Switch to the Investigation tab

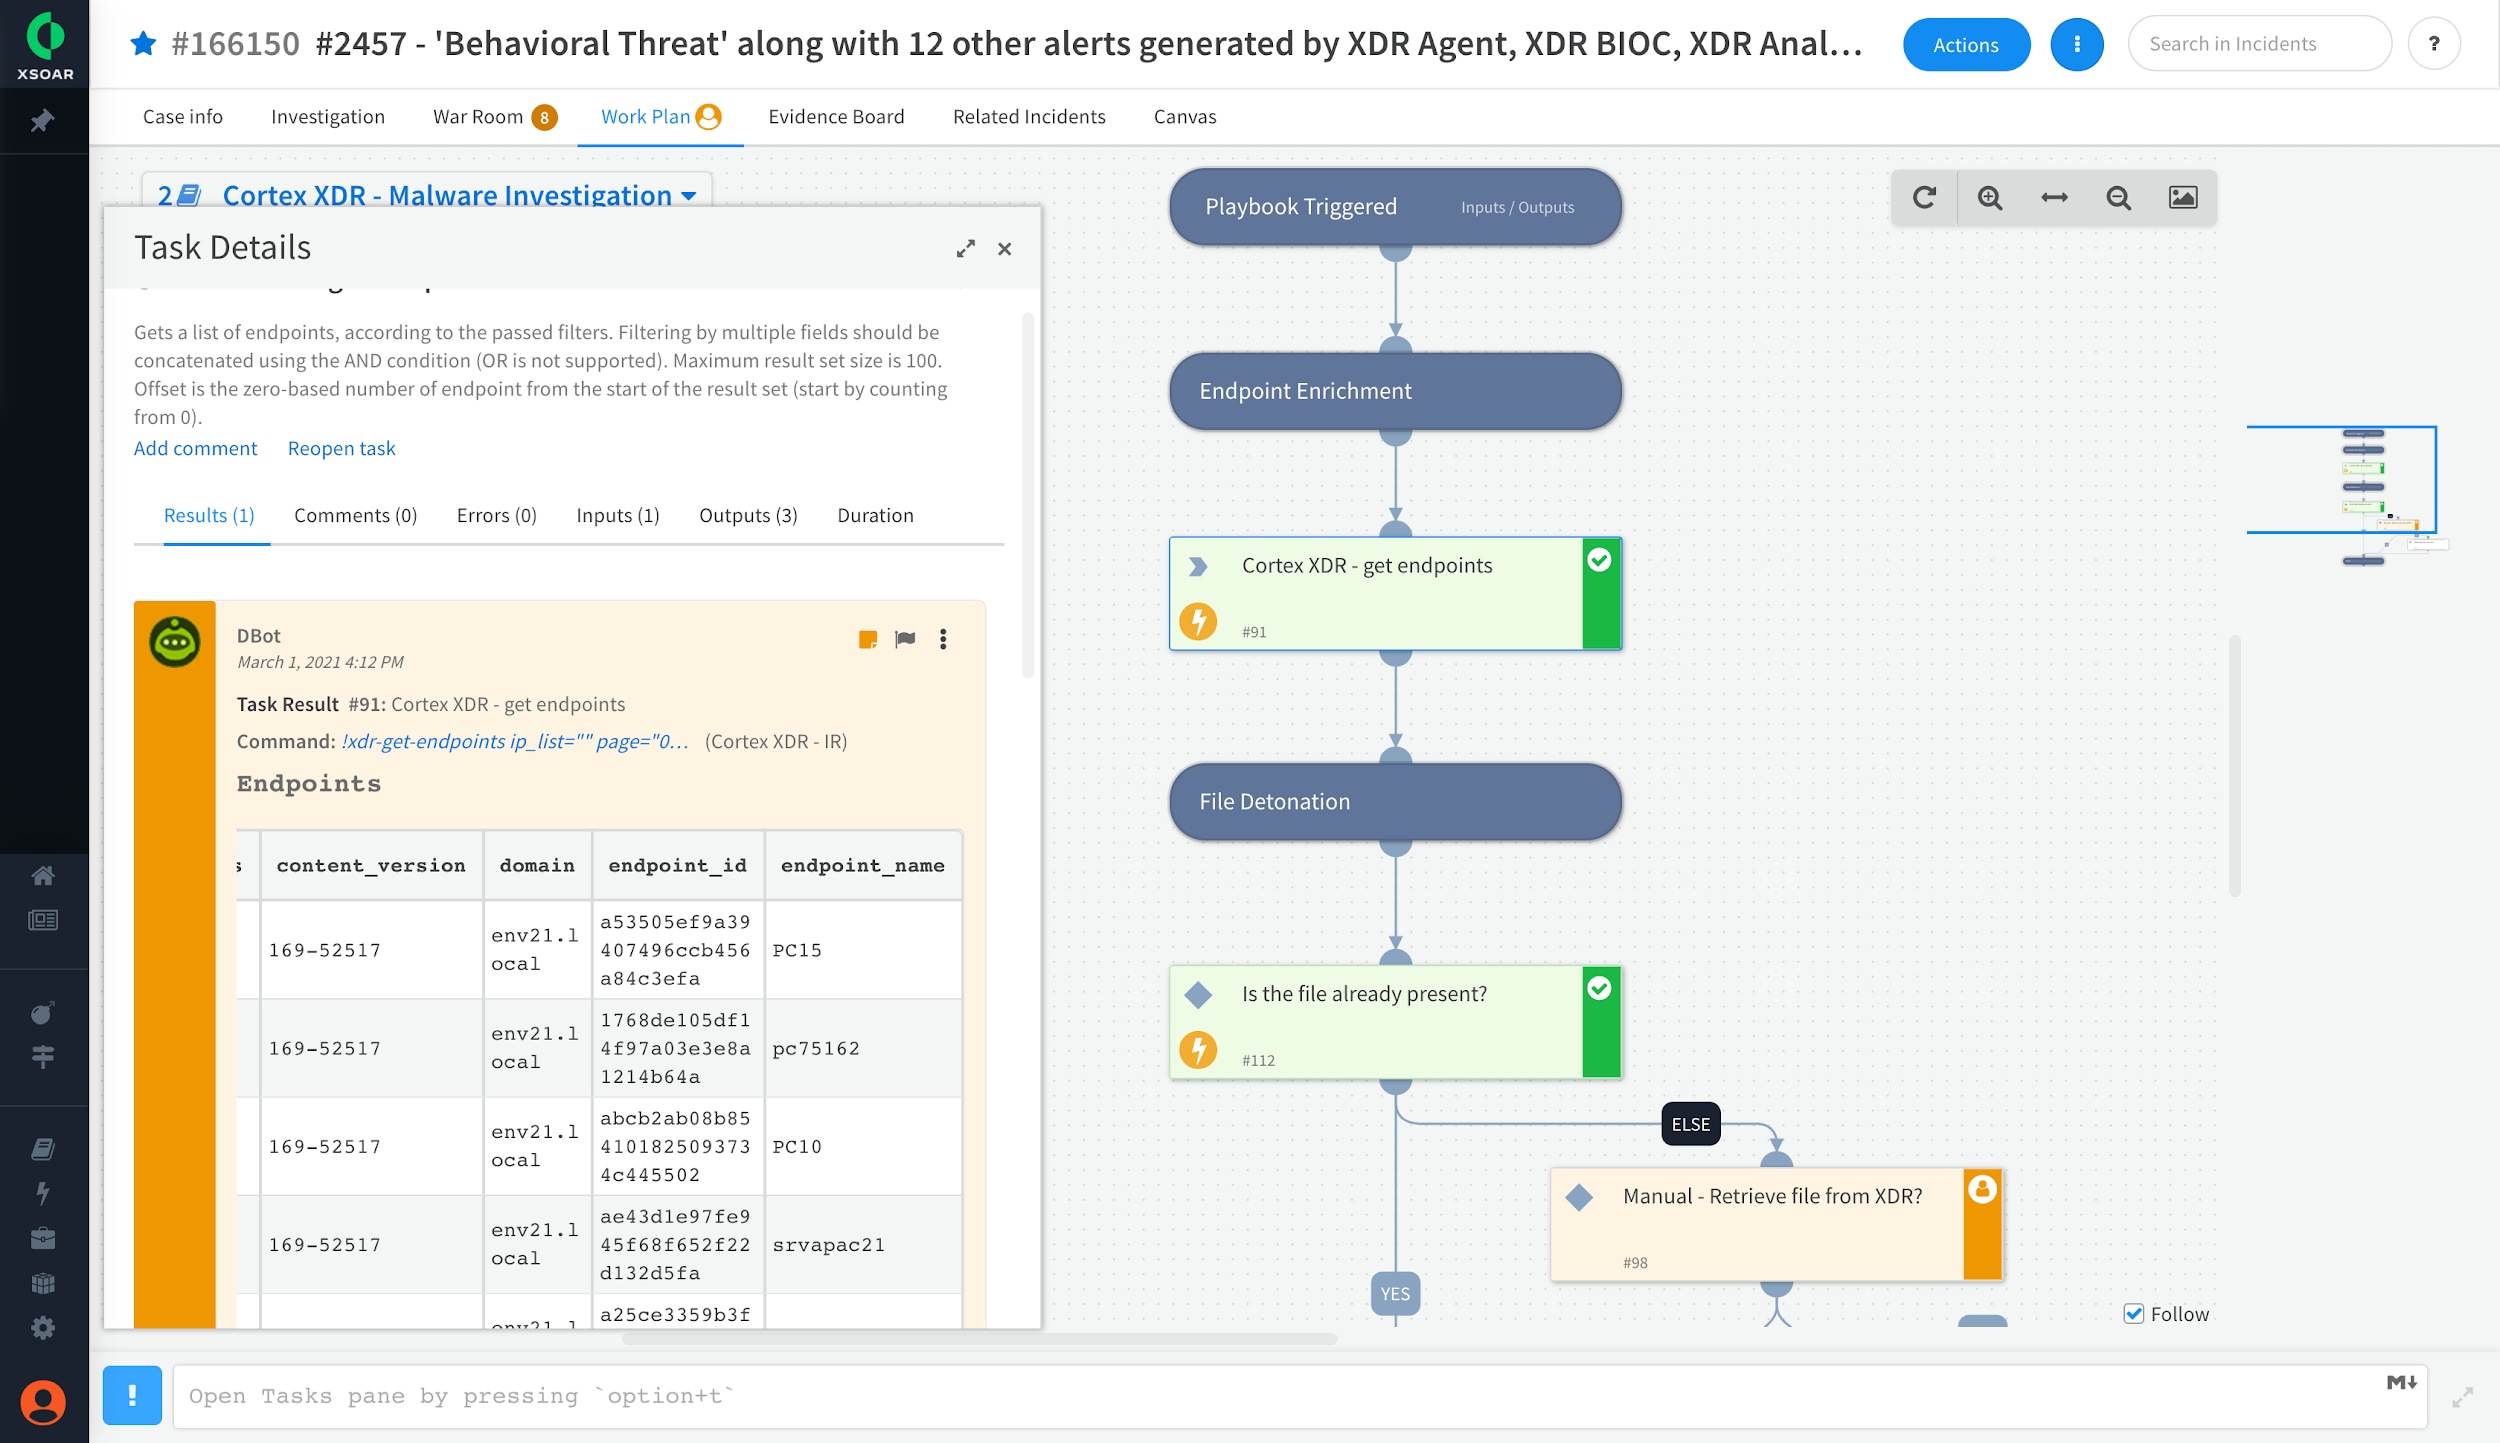[328, 116]
